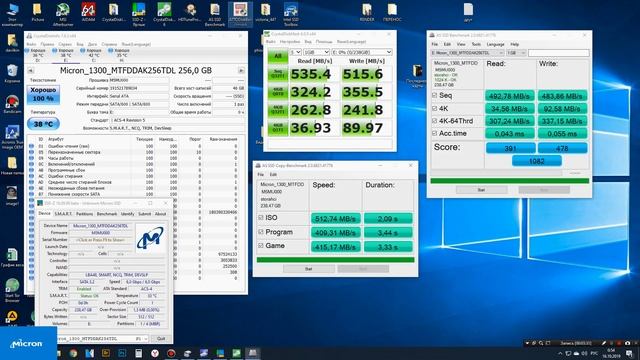The width and height of the screenshot is (640, 360).
Task: Toggle the ISO checkbox in Copy-Benchmark window
Action: [x=261, y=218]
